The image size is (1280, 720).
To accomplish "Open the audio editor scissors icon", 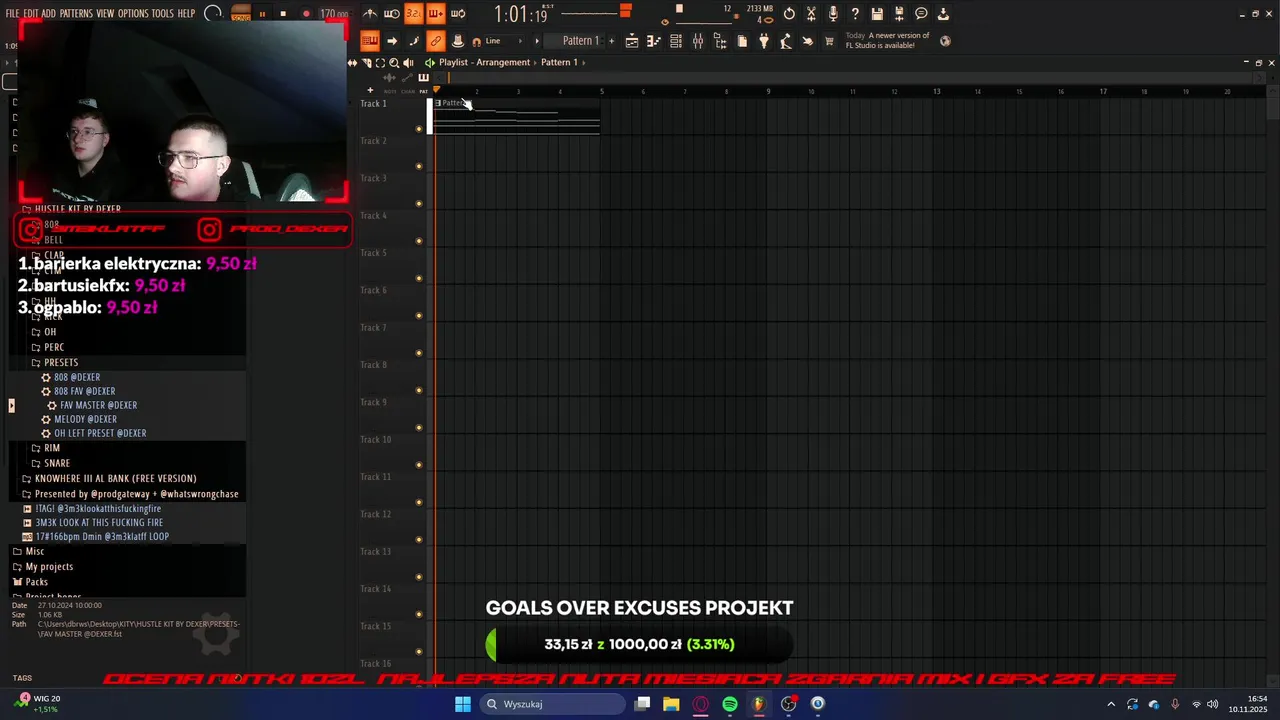I will 811,14.
